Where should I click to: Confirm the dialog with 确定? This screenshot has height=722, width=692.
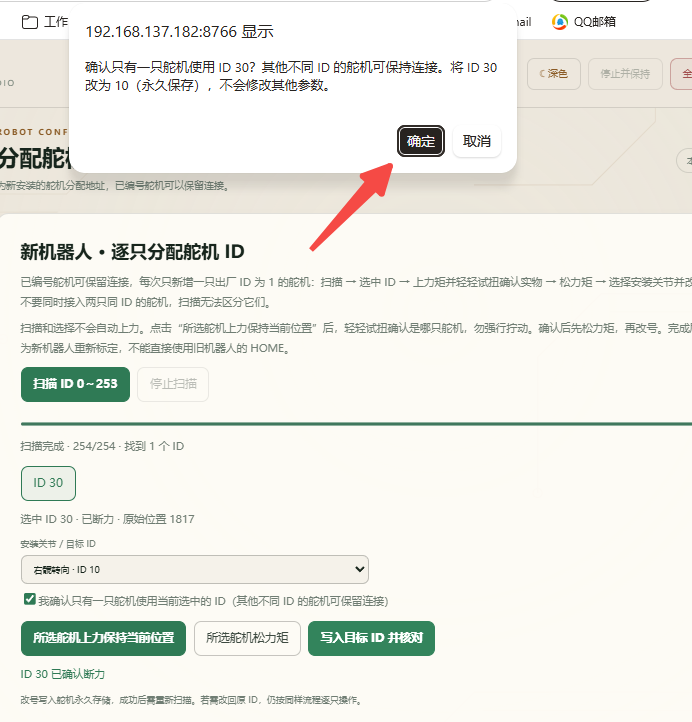click(420, 141)
